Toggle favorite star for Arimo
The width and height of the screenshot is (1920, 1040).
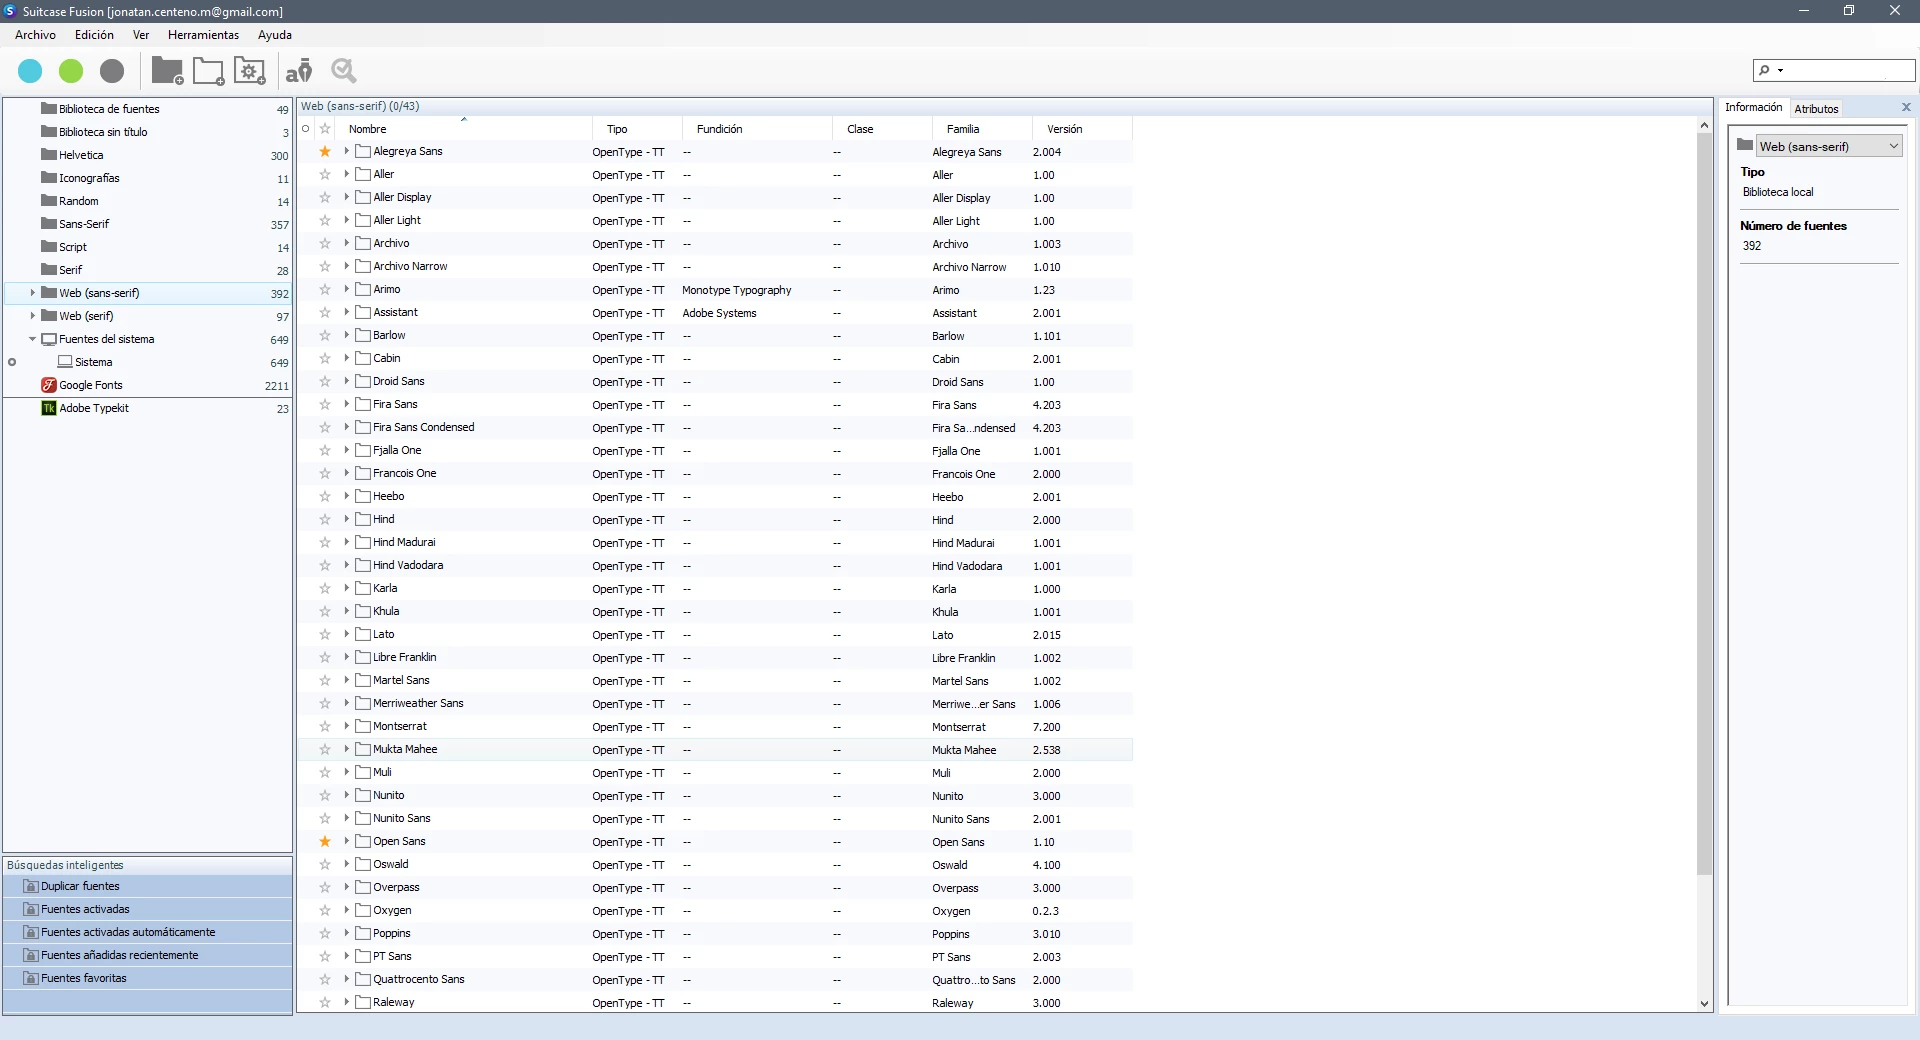[325, 289]
